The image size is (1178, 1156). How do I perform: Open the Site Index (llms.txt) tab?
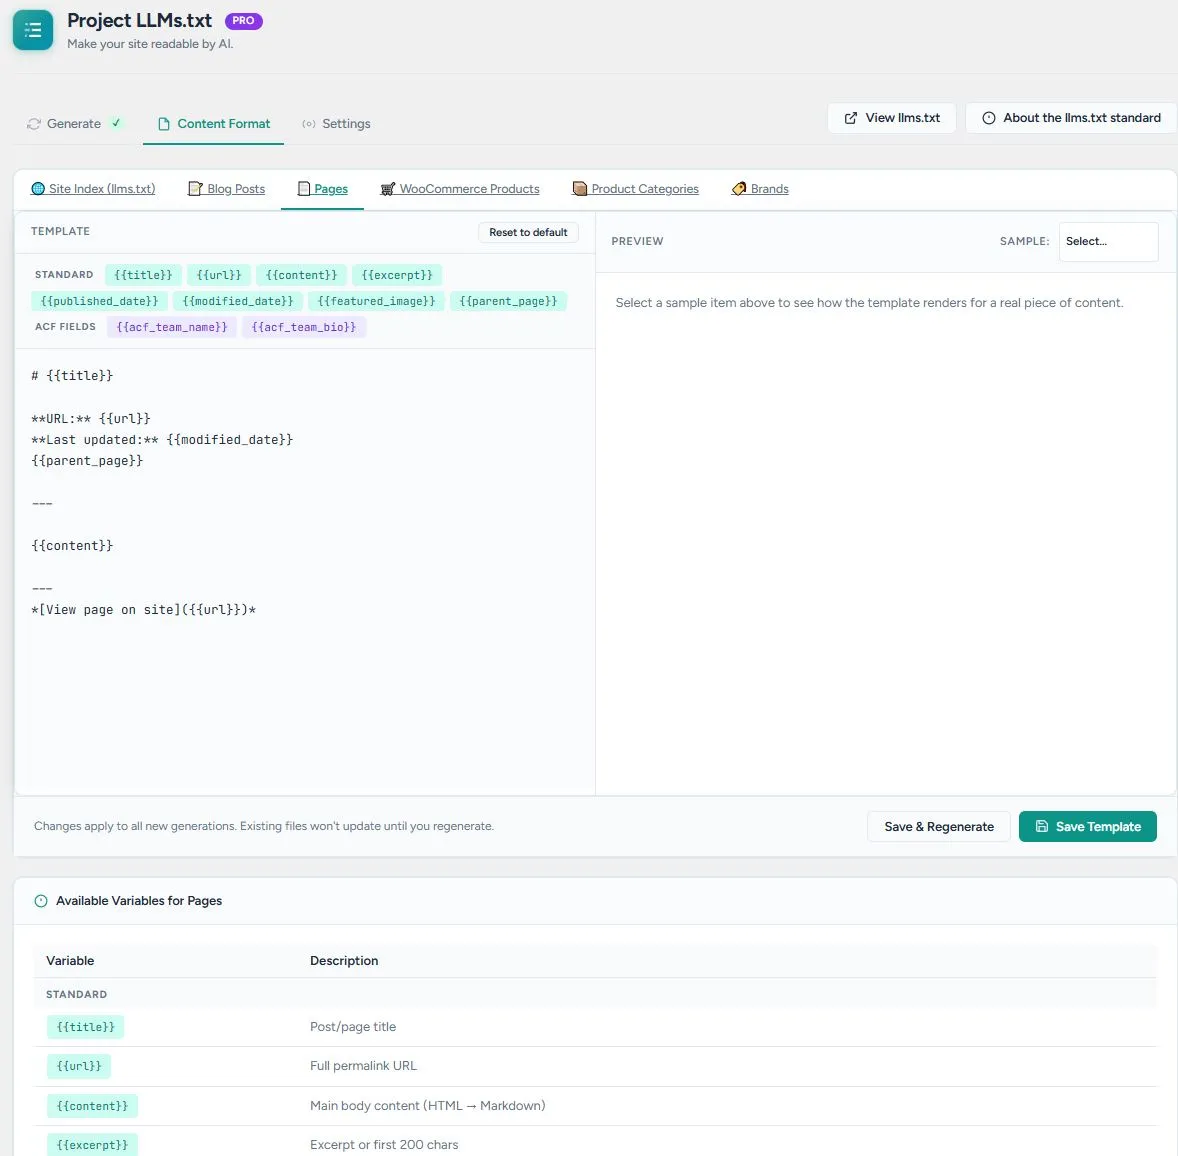pyautogui.click(x=93, y=189)
